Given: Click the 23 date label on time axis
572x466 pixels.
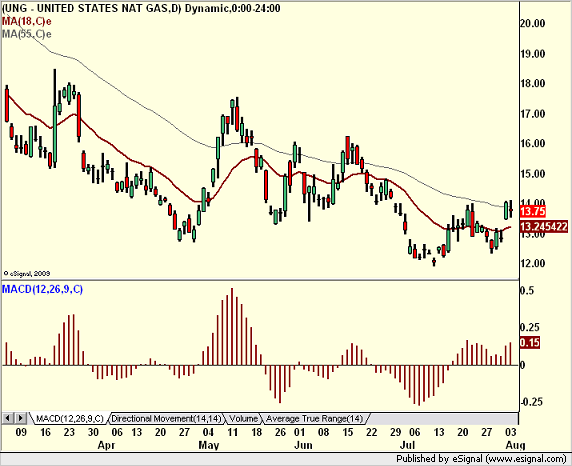Looking at the screenshot, I should coord(69,432).
